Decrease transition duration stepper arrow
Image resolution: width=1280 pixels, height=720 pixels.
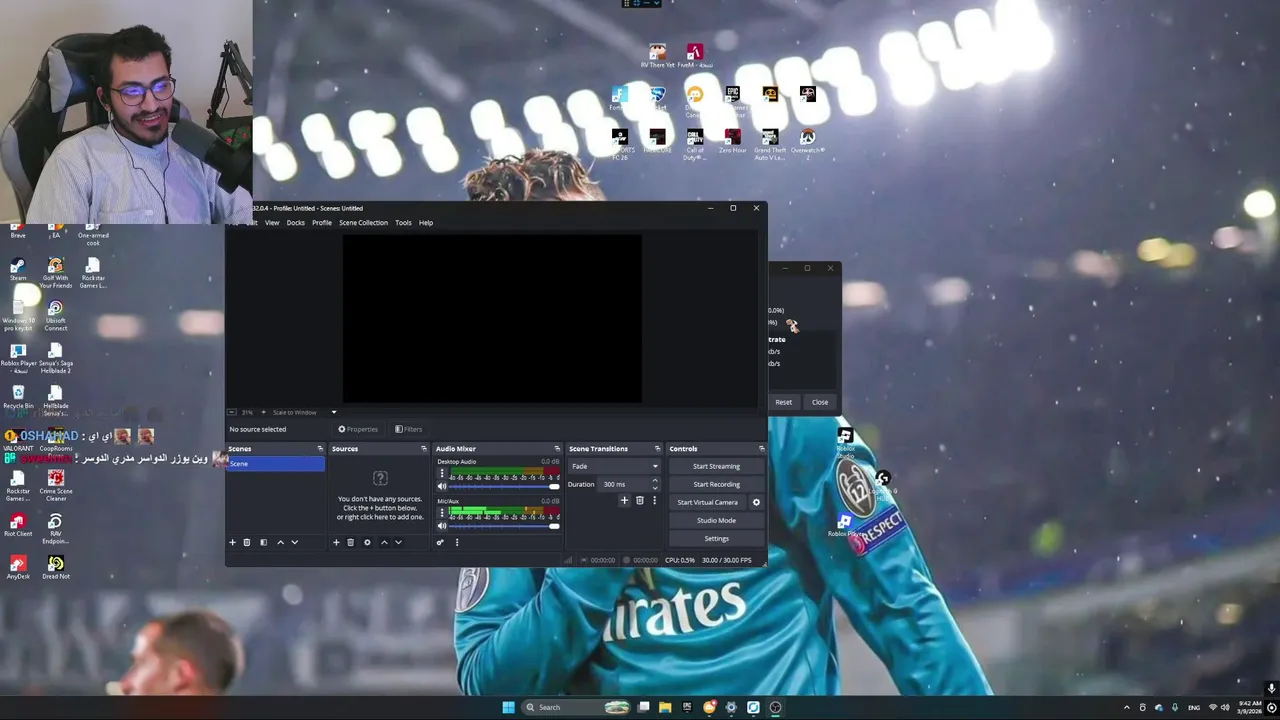[655, 487]
